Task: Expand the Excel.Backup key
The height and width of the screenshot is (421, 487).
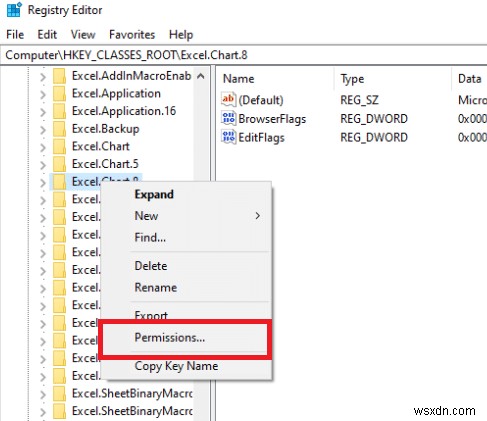Action: [43, 130]
